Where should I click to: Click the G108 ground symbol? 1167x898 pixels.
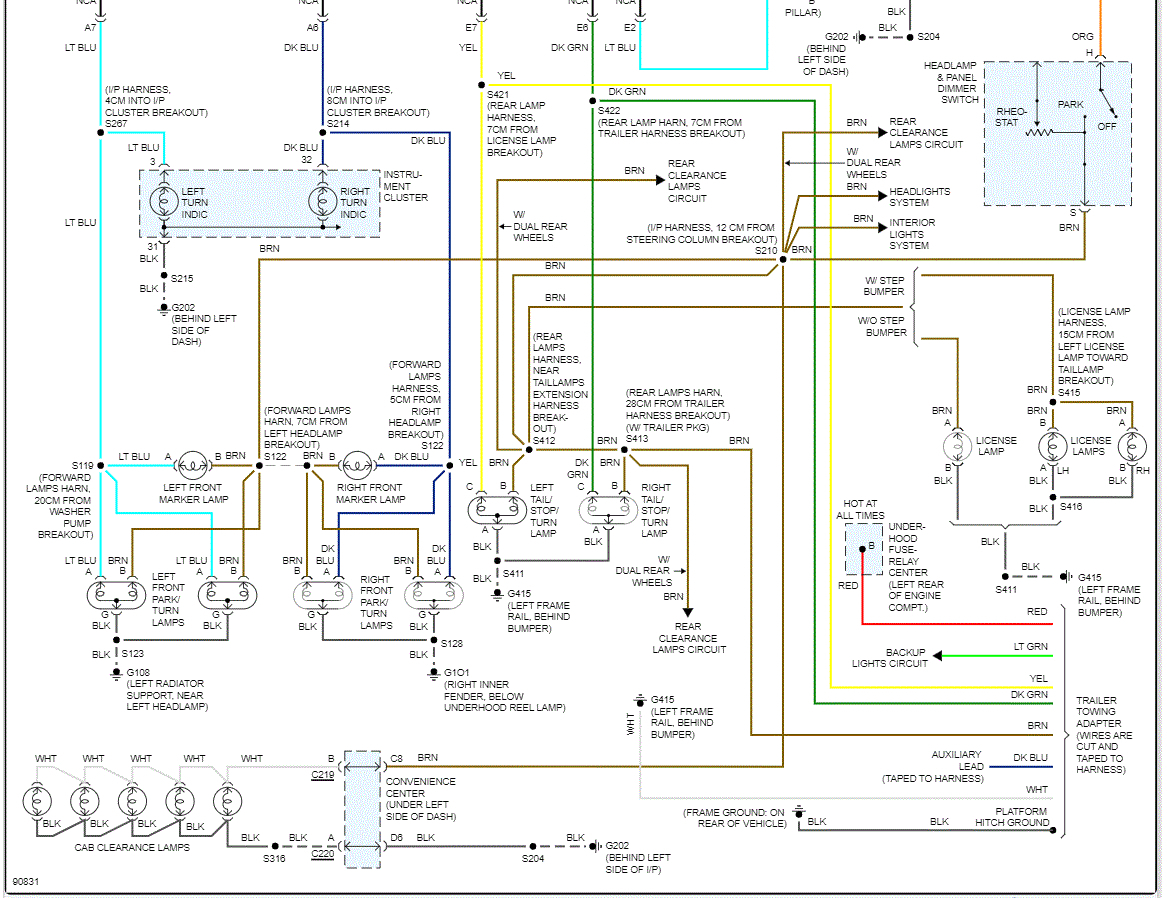pos(116,673)
